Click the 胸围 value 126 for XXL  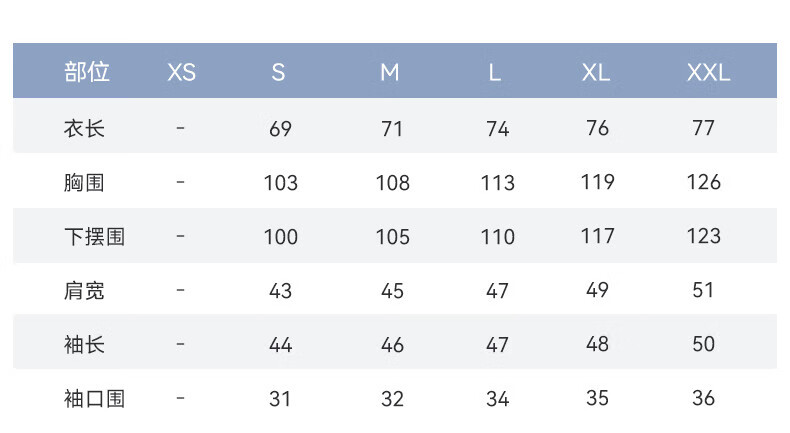(x=704, y=182)
